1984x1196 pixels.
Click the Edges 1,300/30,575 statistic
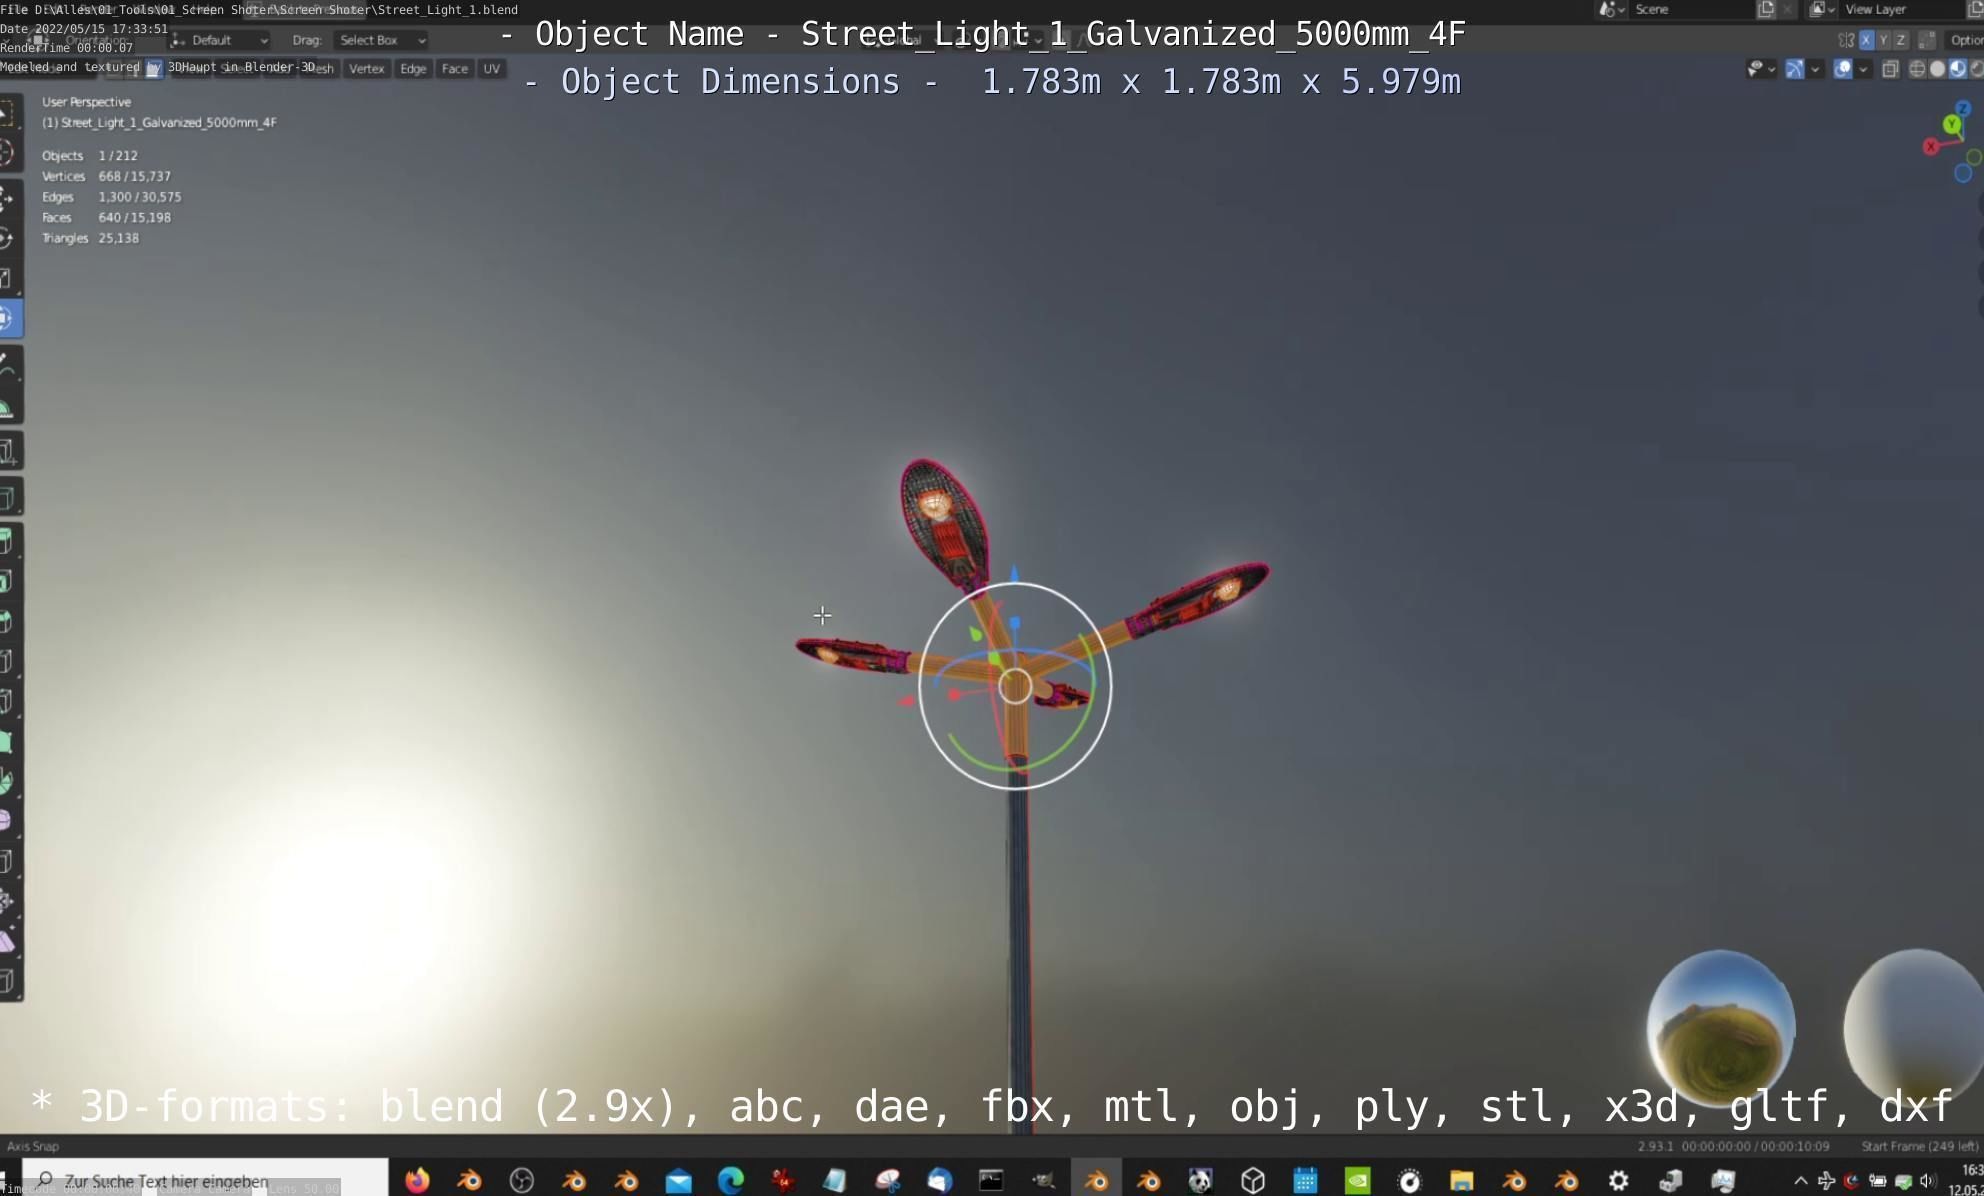coord(111,197)
